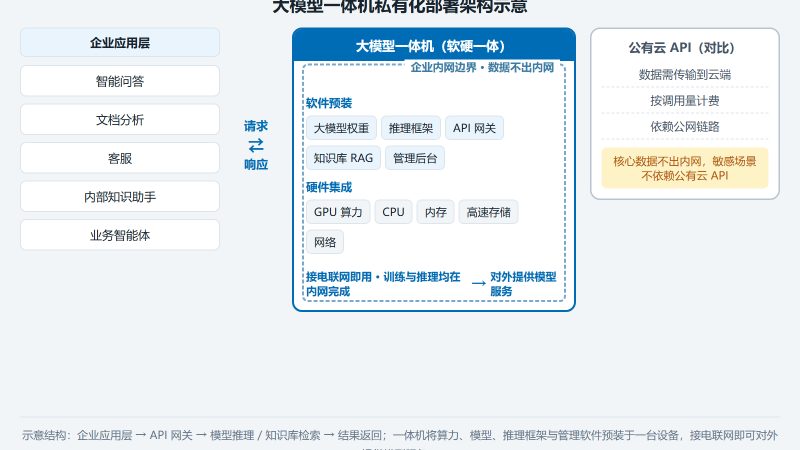Click the 依赖公网链路 row
The height and width of the screenshot is (450, 800).
[x=685, y=126]
